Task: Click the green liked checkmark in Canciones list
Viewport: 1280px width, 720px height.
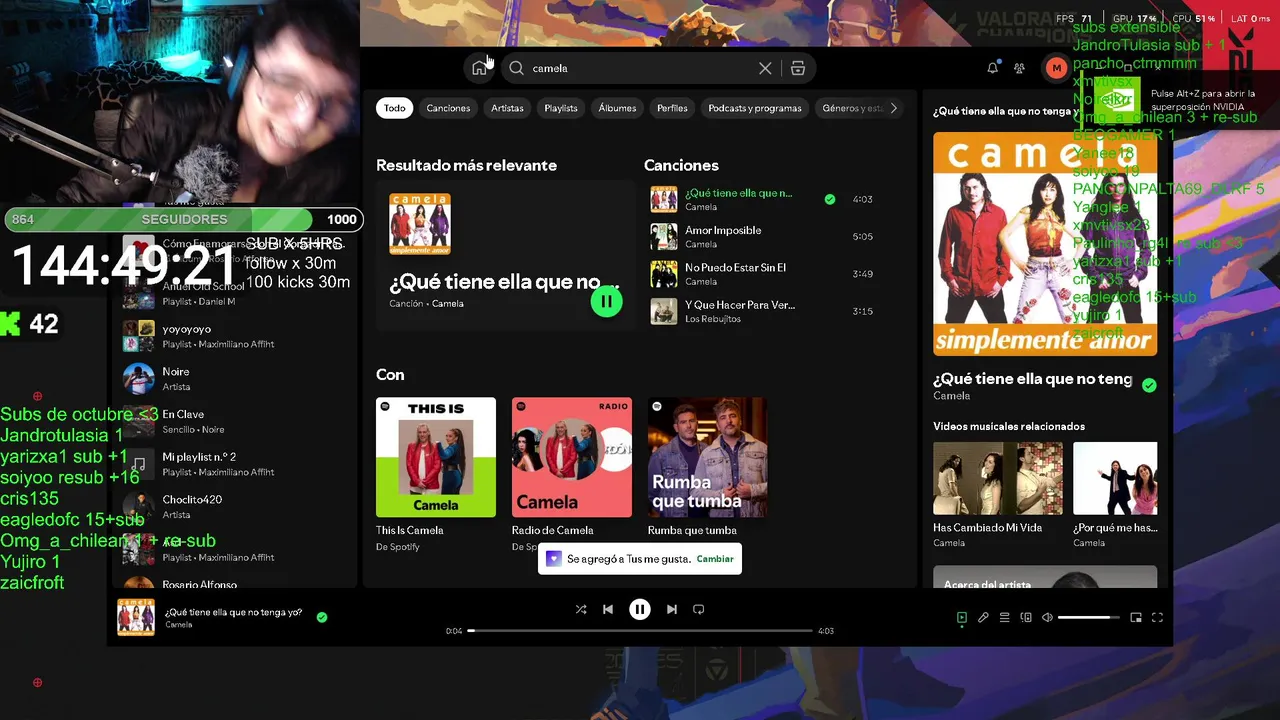Action: coord(829,199)
